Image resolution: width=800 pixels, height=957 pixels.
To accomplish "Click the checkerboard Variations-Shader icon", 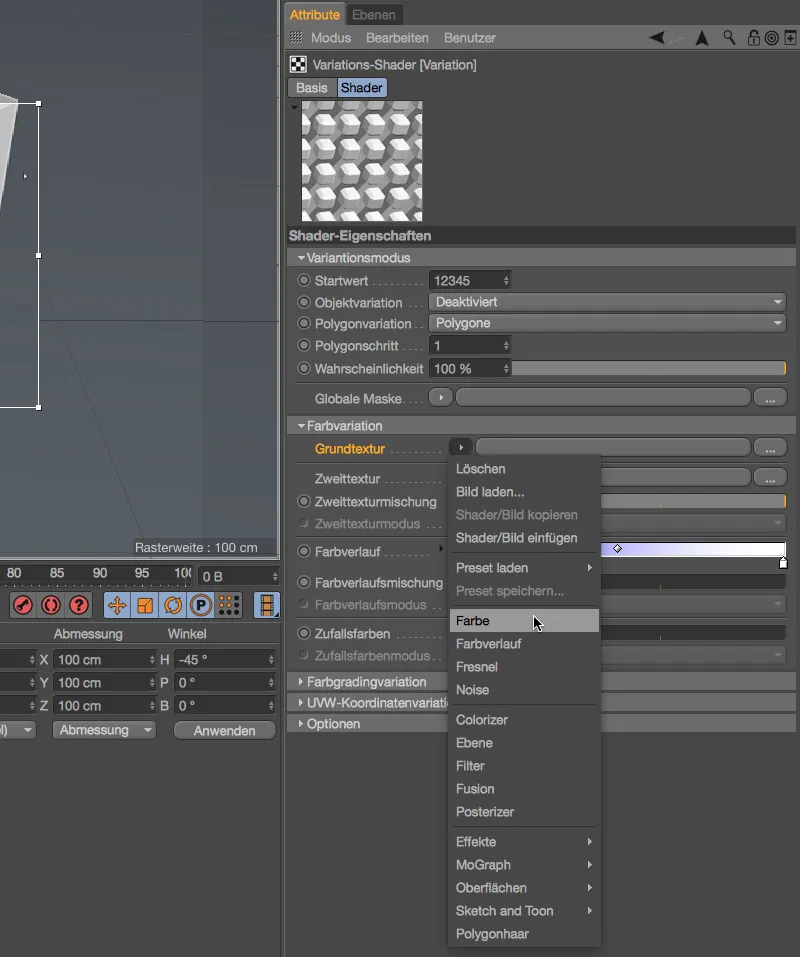I will tap(297, 63).
